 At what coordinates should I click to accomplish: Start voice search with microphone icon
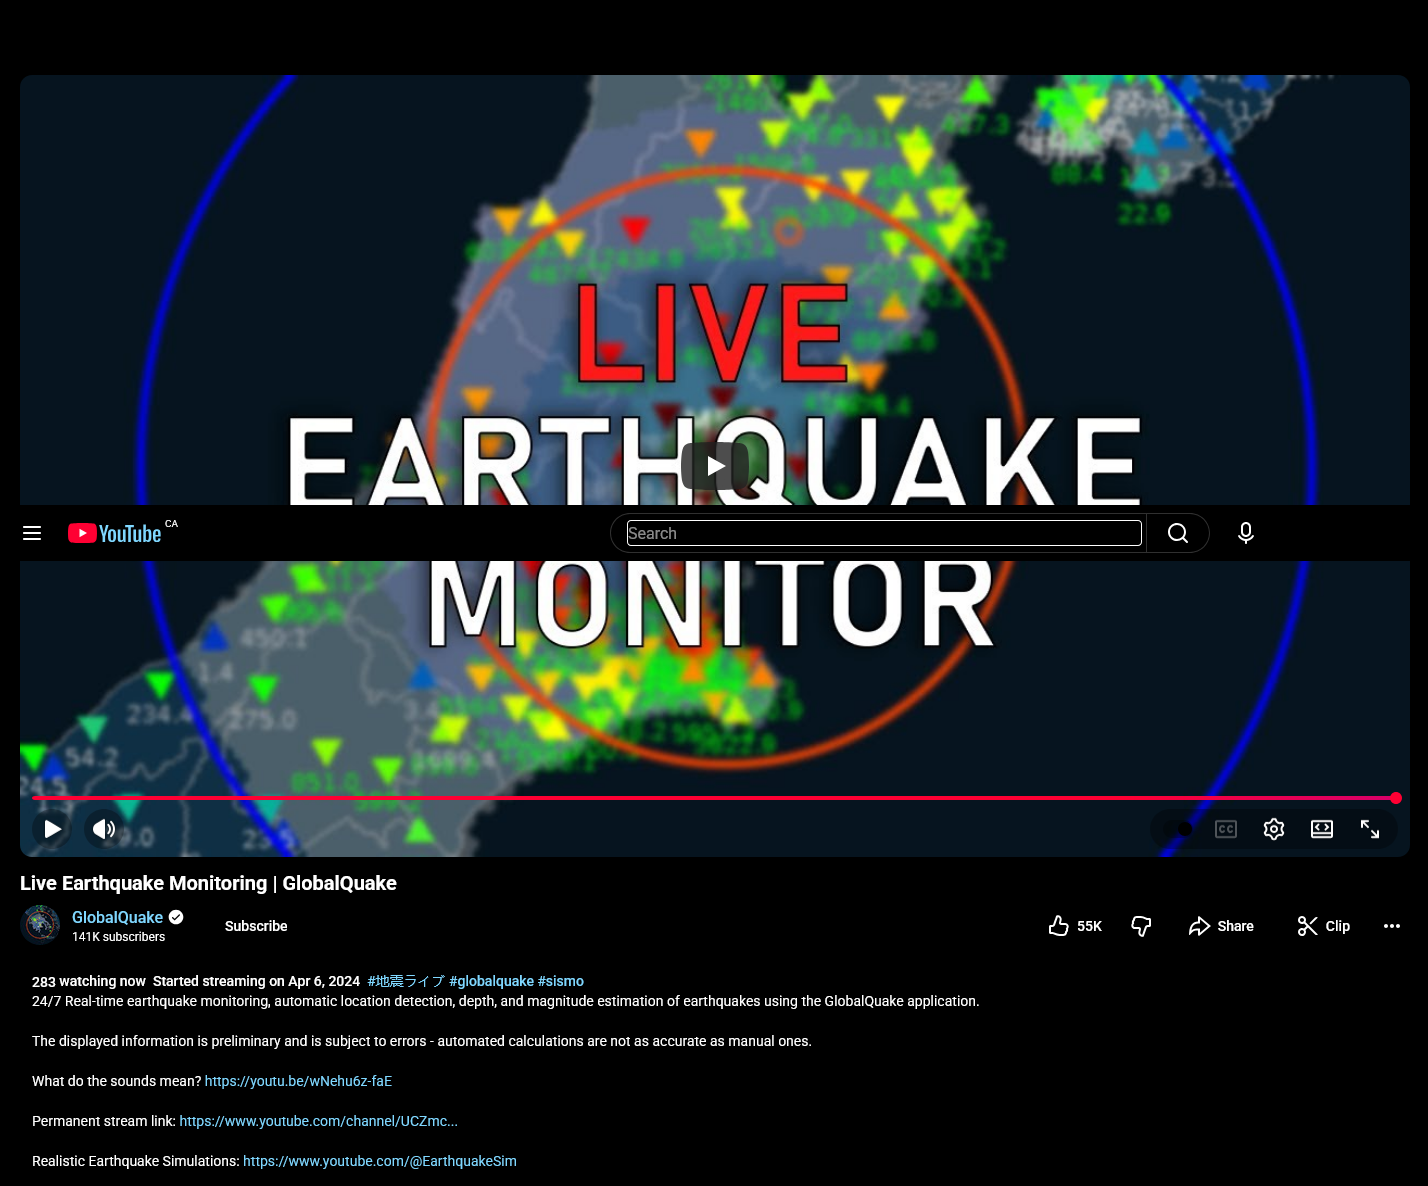tap(1245, 533)
